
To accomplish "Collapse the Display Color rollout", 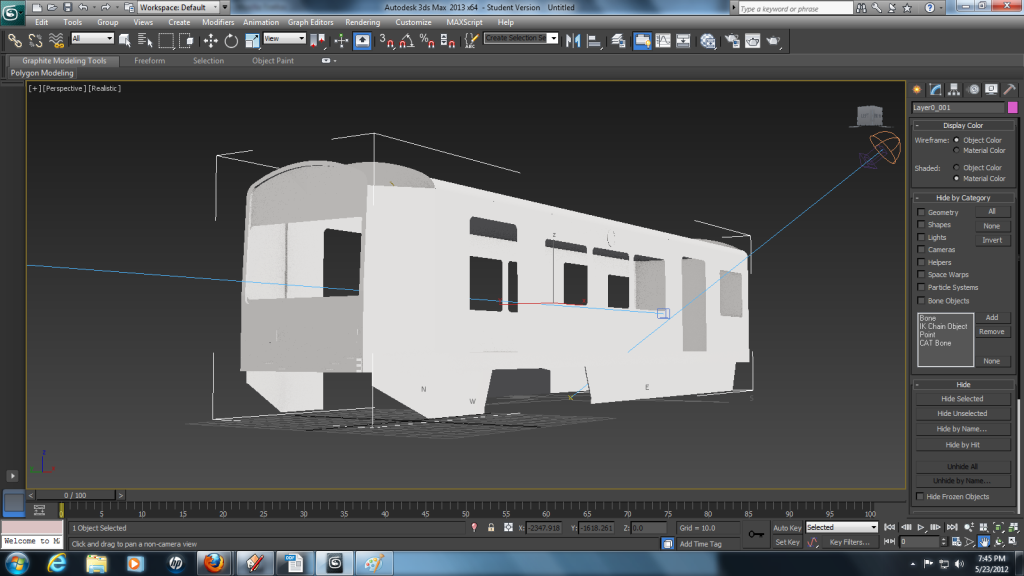I will [x=963, y=125].
